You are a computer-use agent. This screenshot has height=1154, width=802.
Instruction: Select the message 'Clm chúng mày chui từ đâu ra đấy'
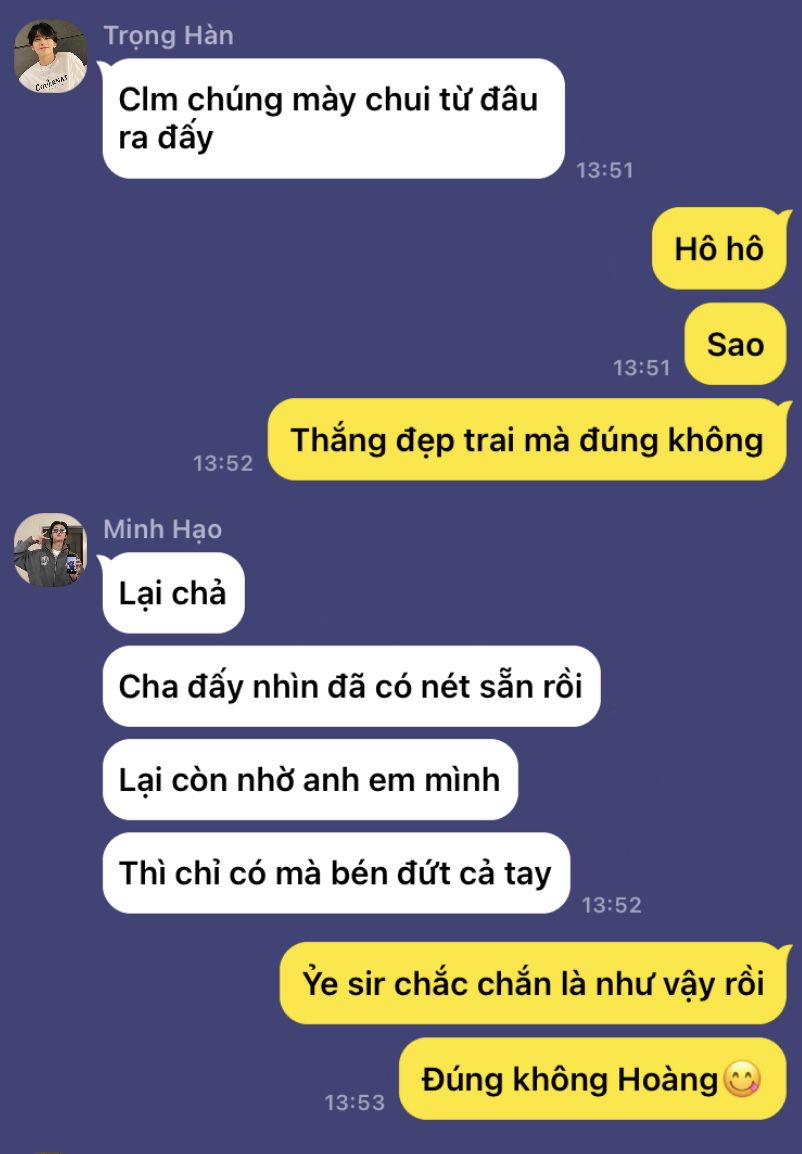pos(333,118)
